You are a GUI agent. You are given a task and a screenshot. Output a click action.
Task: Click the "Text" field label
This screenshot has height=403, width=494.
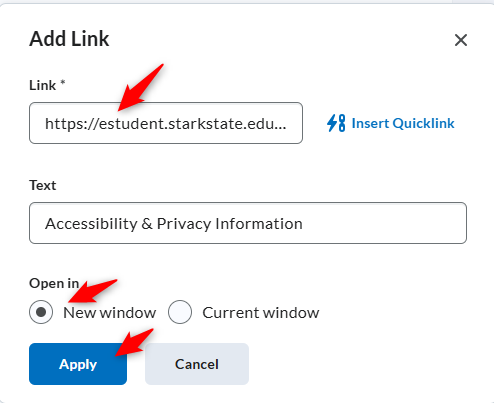coord(43,185)
